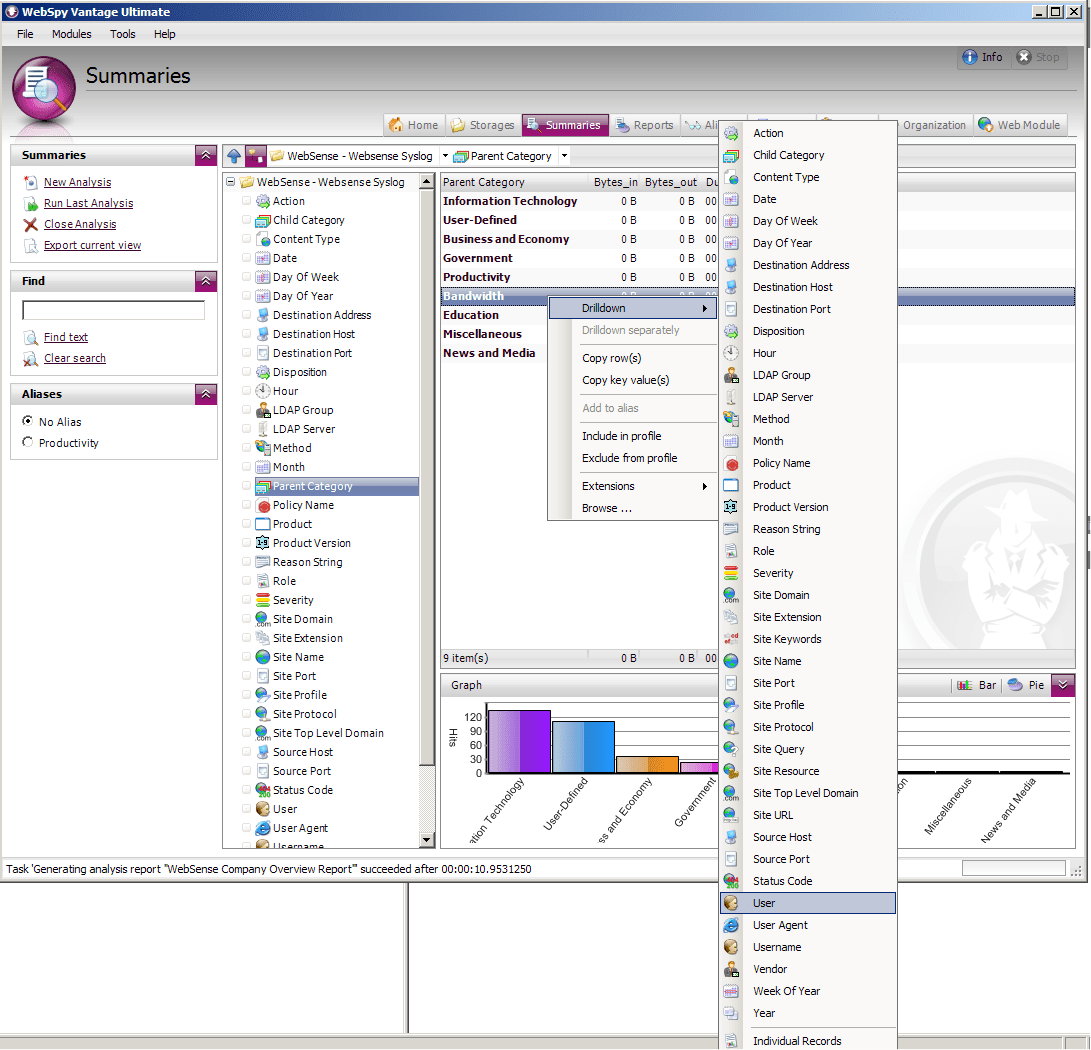
Task: Click inside the Find search input field
Action: (113, 310)
